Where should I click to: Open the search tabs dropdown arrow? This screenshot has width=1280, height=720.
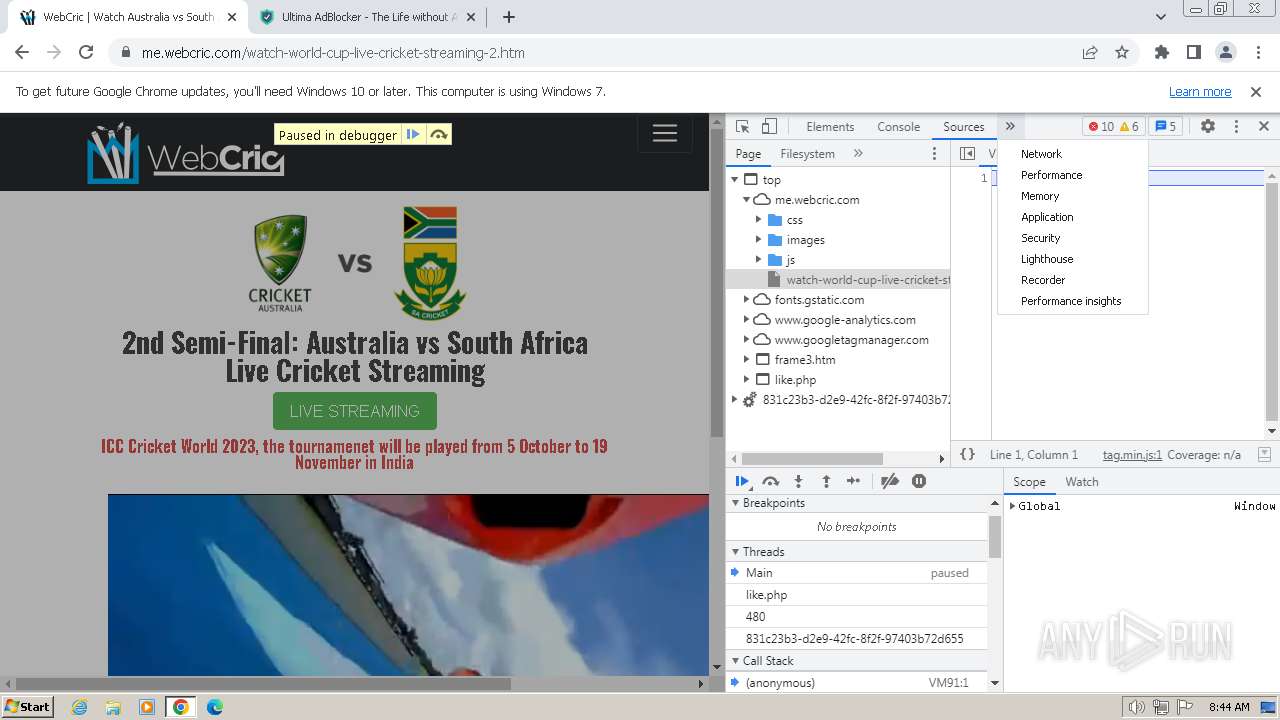[1161, 17]
